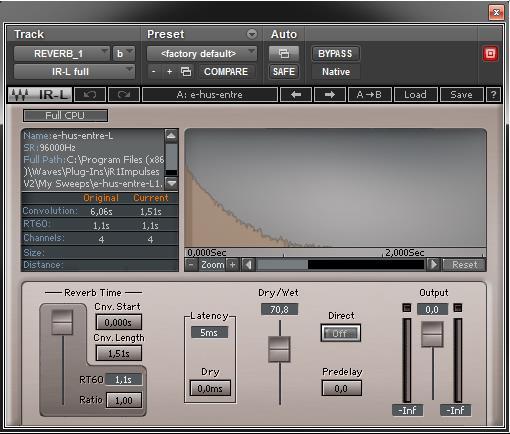Open the REVERB_1 track dropdown

click(62, 54)
